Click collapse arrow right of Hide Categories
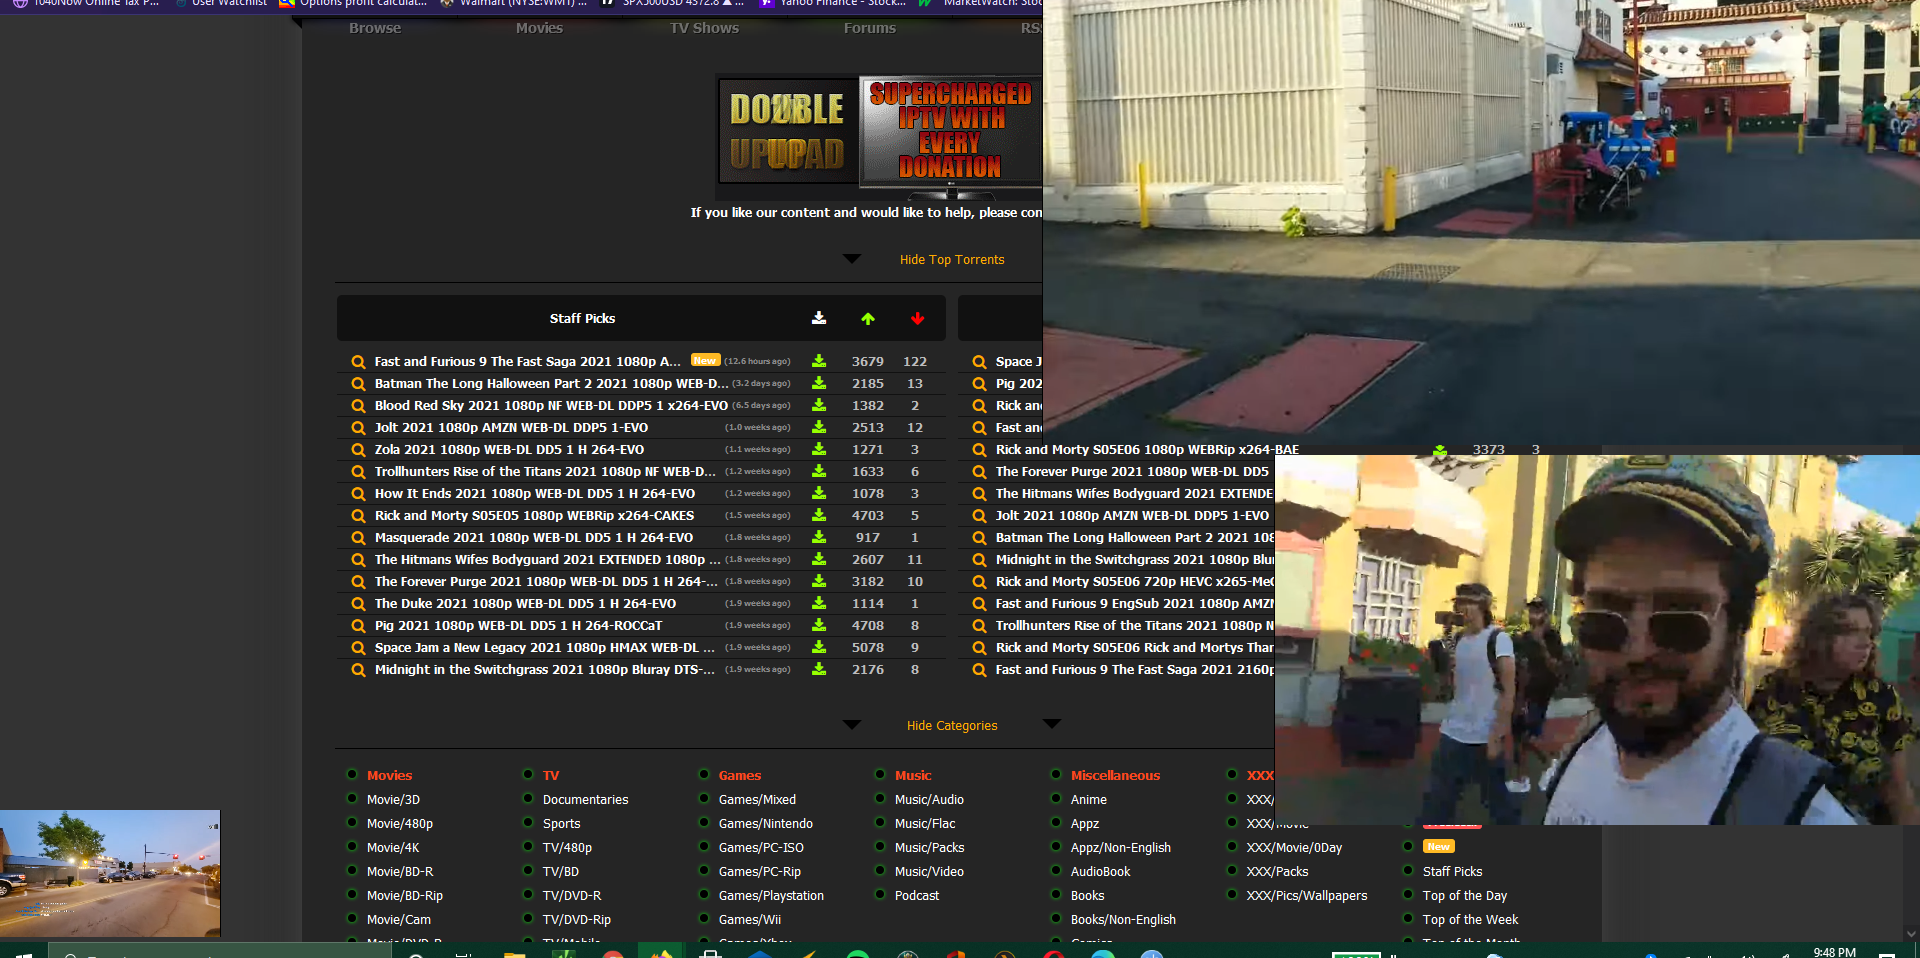The height and width of the screenshot is (958, 1920). tap(1052, 723)
